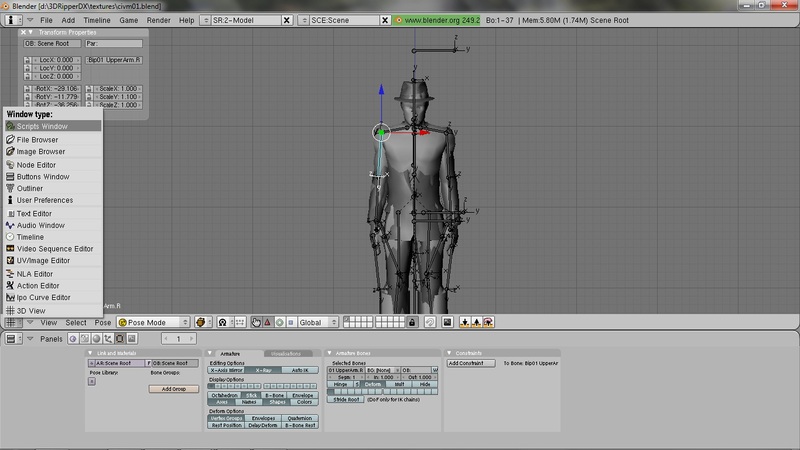The image size is (800, 450).
Task: Toggle the Names display option
Action: [249, 402]
